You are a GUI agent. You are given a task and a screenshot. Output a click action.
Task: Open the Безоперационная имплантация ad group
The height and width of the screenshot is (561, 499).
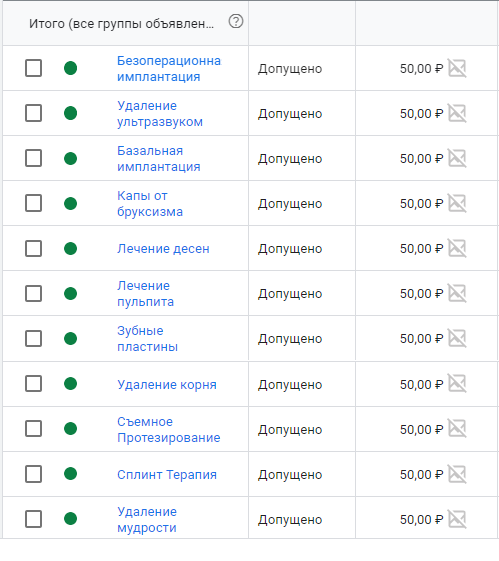[x=169, y=68]
